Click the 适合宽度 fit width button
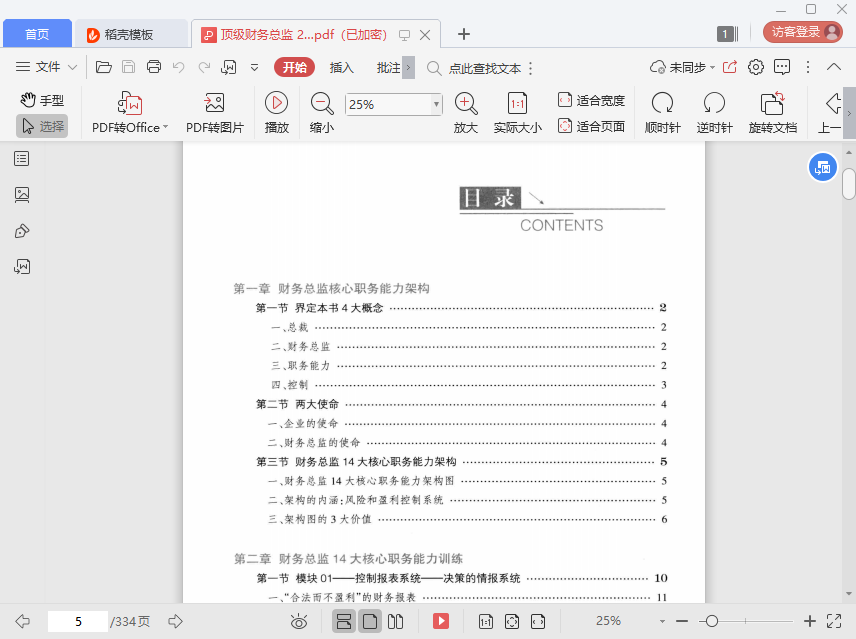Viewport: 856px width, 639px height. click(x=591, y=100)
